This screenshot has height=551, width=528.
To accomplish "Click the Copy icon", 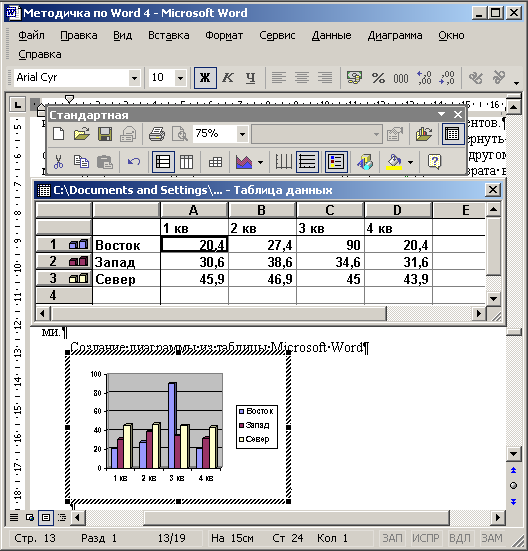I will coord(82,162).
